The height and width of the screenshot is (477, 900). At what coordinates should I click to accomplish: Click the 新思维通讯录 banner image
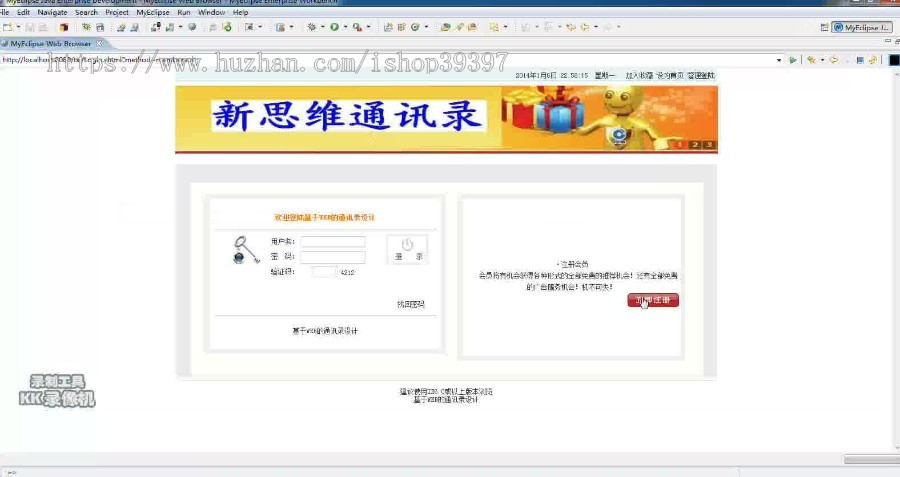tap(447, 119)
